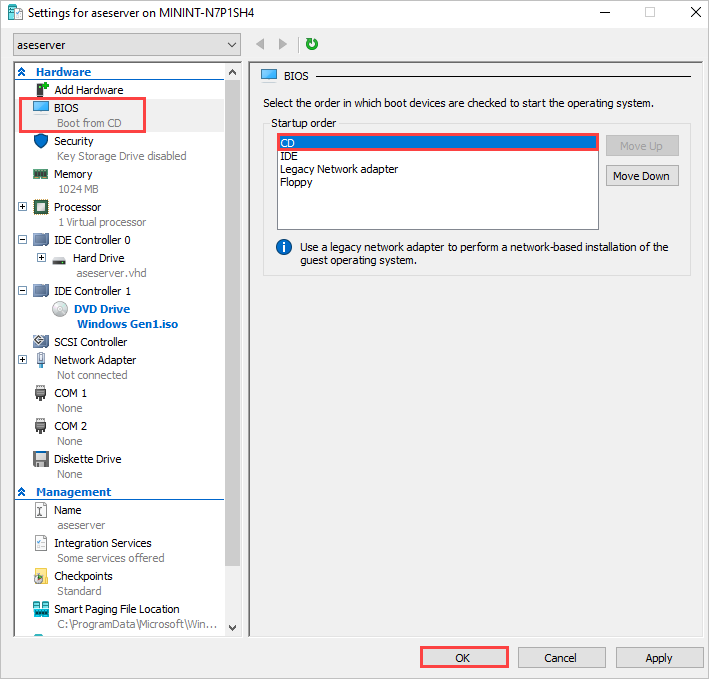
Task: Collapse the Hardware section chevron
Action: [21, 72]
